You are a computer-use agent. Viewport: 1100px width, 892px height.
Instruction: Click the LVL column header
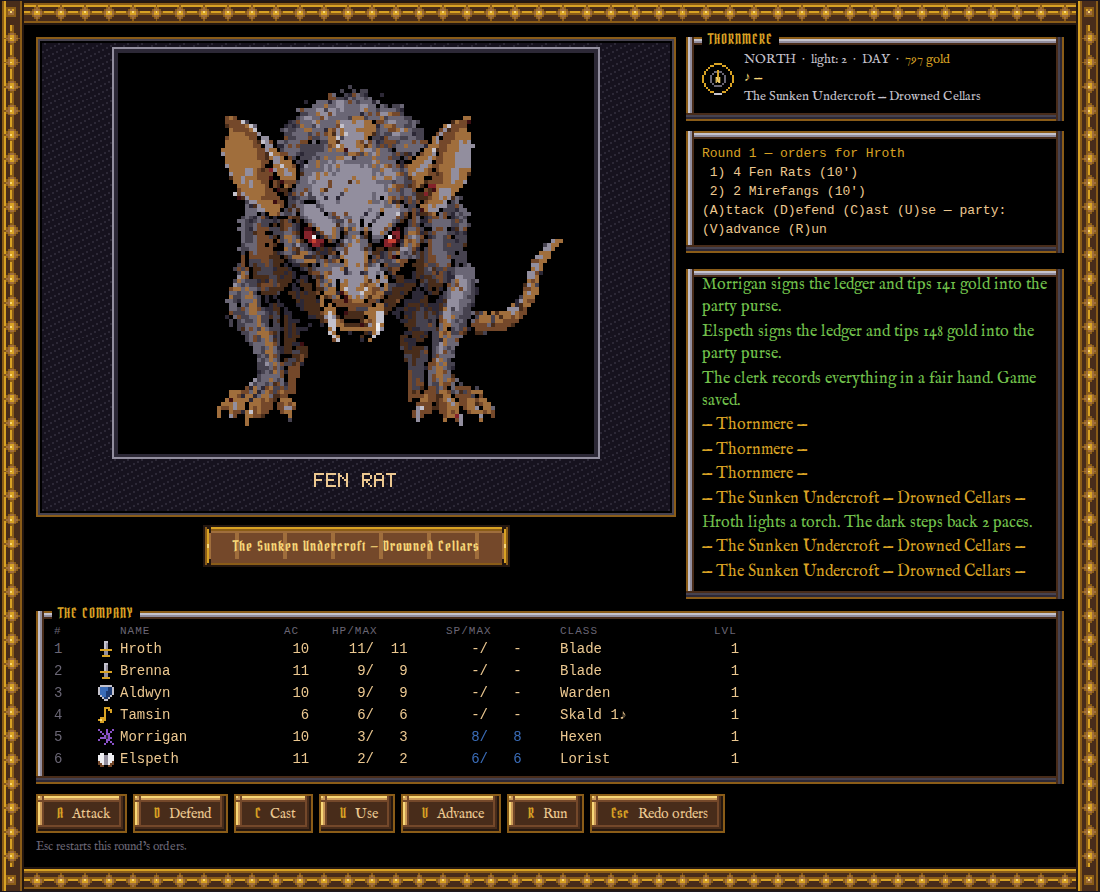click(725, 630)
